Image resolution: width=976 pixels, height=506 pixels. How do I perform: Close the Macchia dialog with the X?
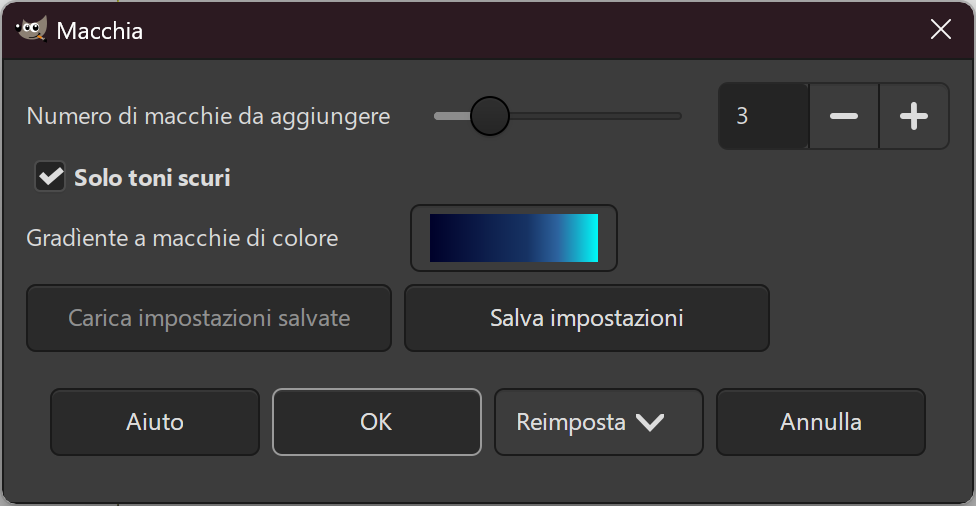pos(940,30)
